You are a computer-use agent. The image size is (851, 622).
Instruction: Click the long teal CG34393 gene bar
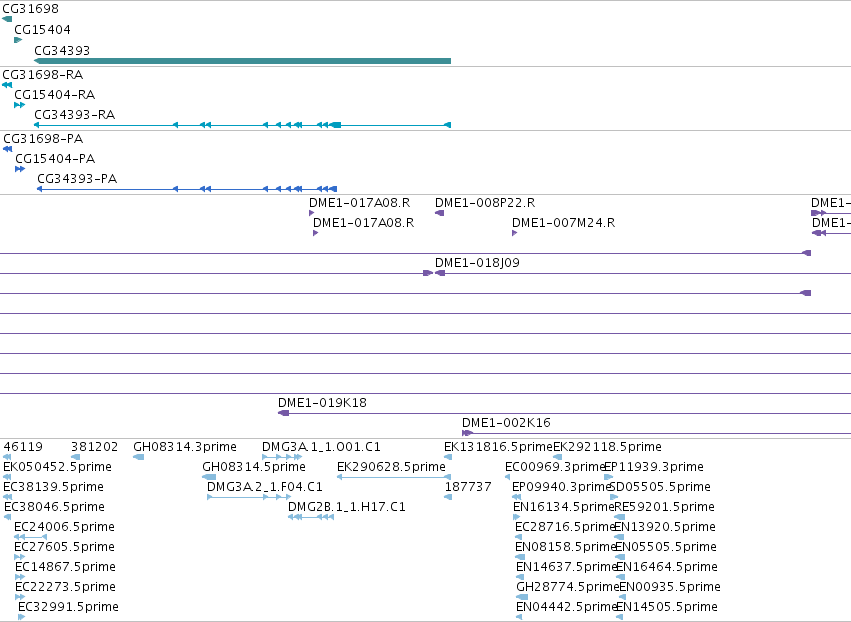point(242,61)
